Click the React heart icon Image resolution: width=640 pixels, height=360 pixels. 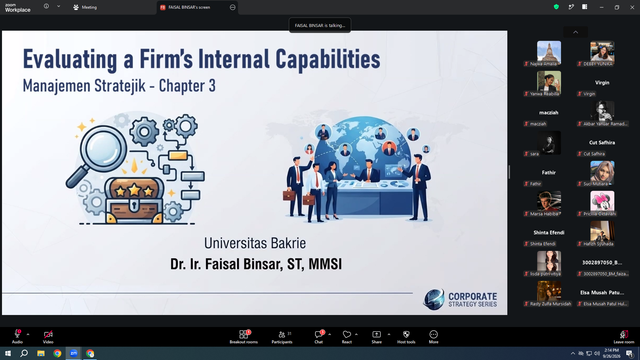(x=347, y=334)
